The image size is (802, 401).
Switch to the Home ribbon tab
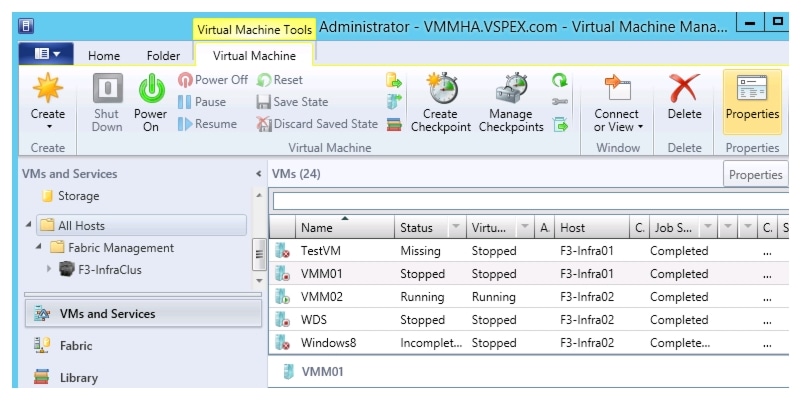(x=104, y=56)
